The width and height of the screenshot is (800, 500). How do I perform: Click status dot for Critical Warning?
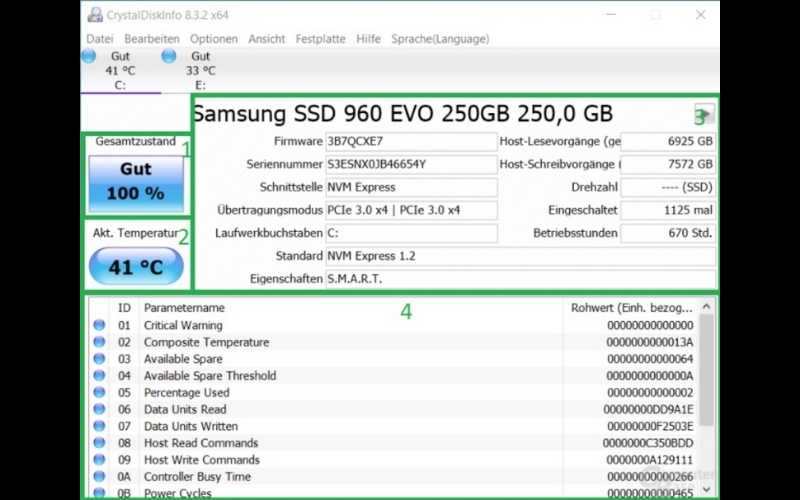[x=99, y=325]
